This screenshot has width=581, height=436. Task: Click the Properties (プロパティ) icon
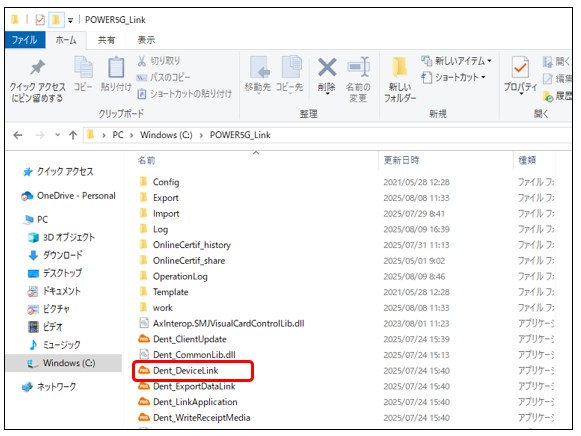[x=520, y=67]
